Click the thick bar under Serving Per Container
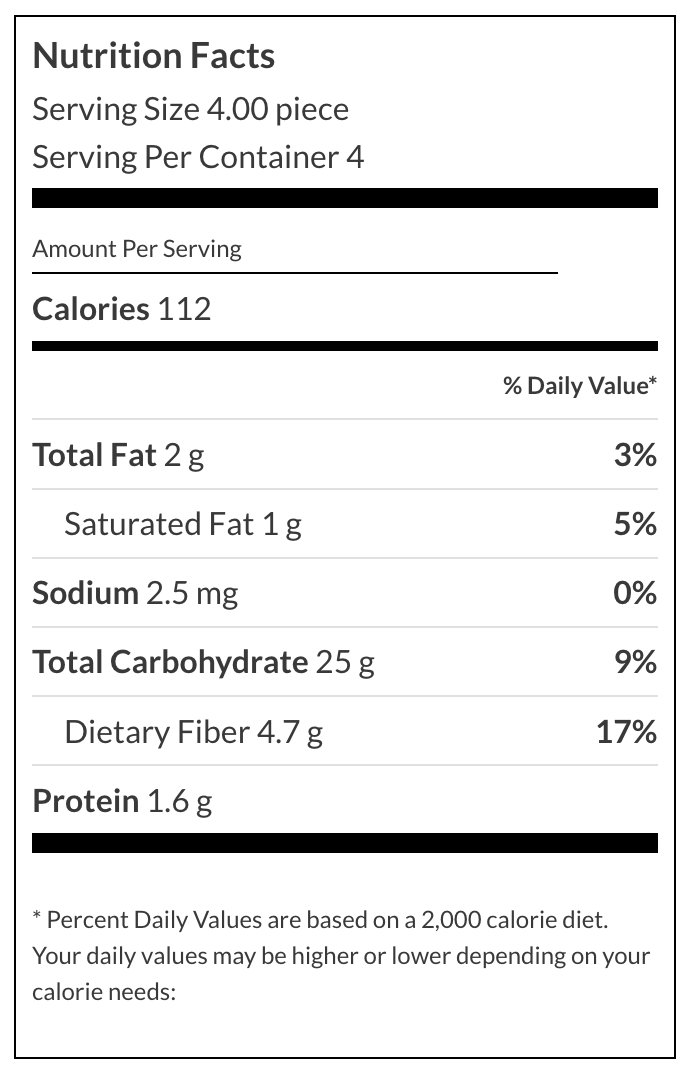 click(x=345, y=198)
